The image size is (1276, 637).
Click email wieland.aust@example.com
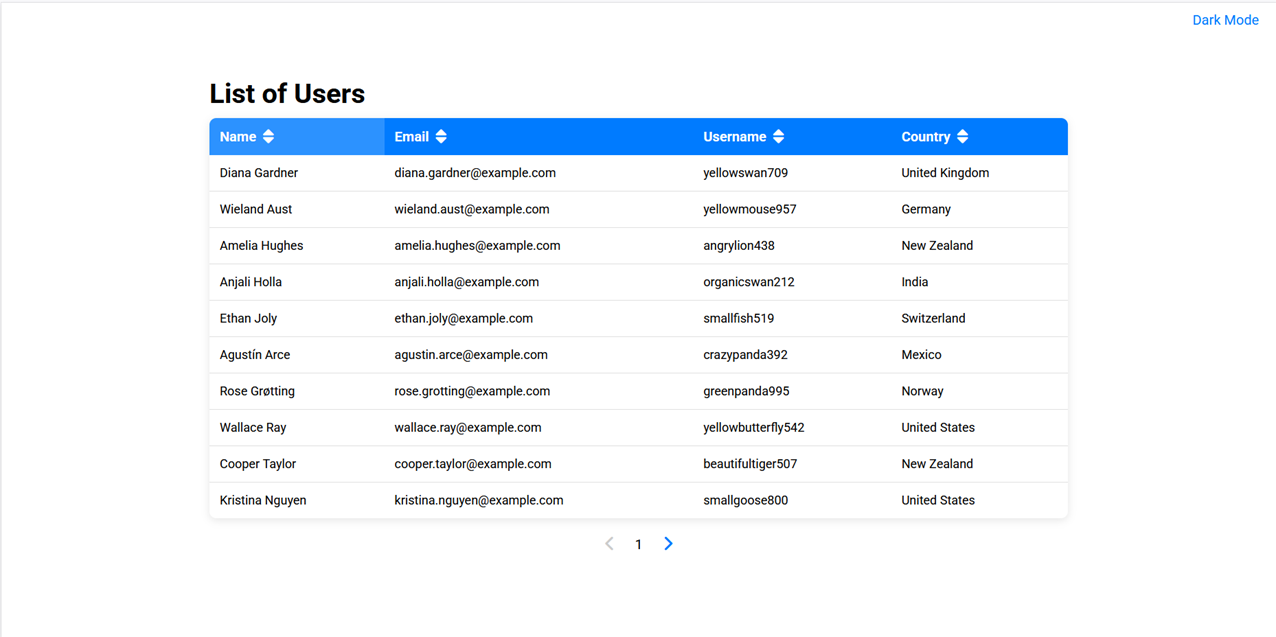click(x=472, y=209)
